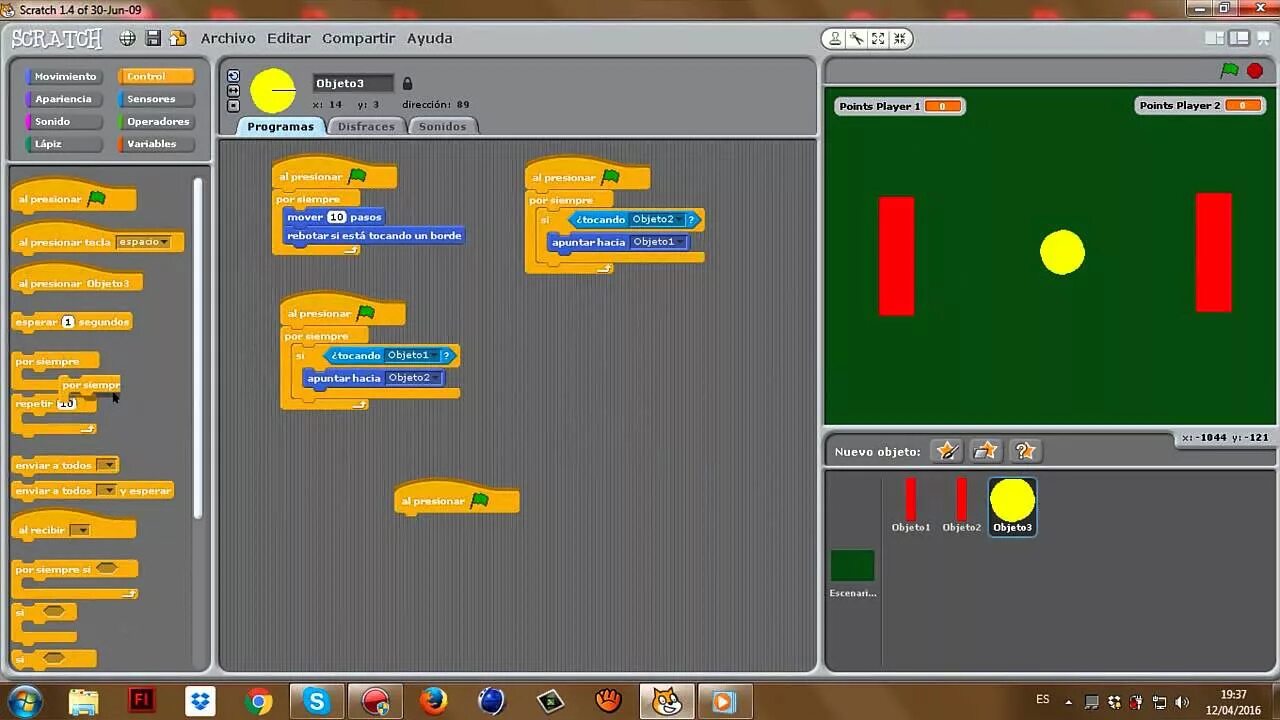Open the al recibir message dropdown
The image size is (1280, 720).
(x=79, y=530)
